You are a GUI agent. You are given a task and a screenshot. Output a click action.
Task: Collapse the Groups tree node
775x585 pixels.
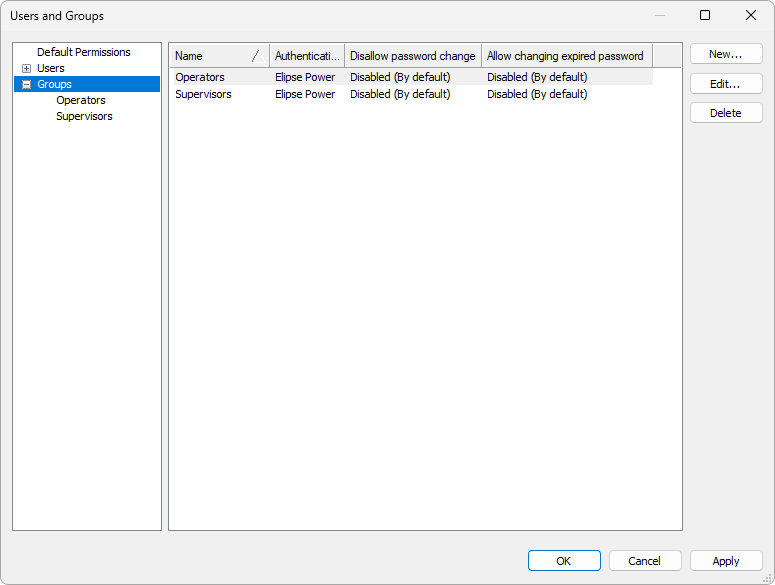click(x=26, y=85)
